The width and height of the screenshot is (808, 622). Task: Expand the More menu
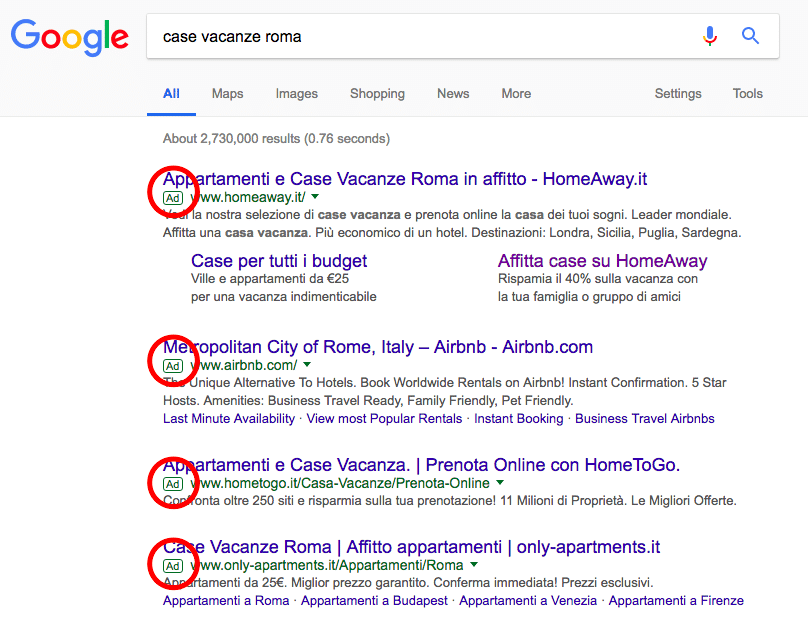pos(516,94)
